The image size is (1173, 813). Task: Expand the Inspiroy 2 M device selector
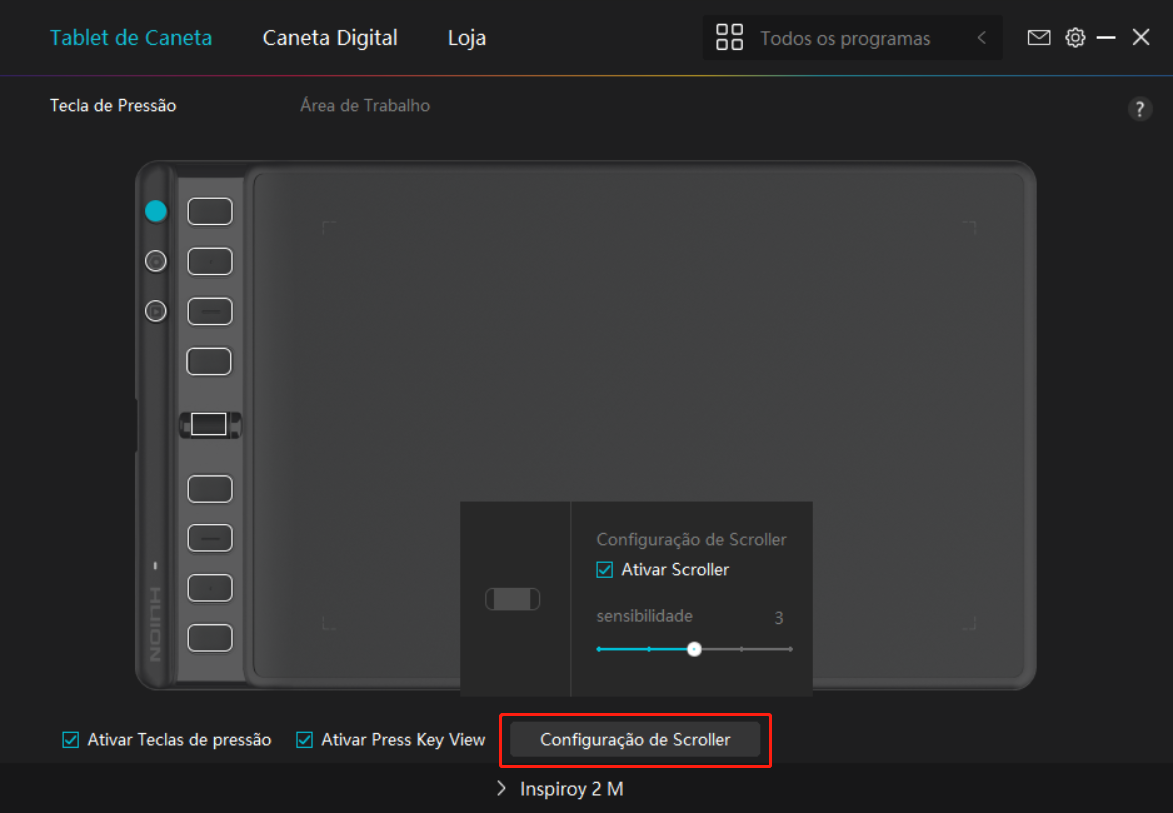click(560, 789)
